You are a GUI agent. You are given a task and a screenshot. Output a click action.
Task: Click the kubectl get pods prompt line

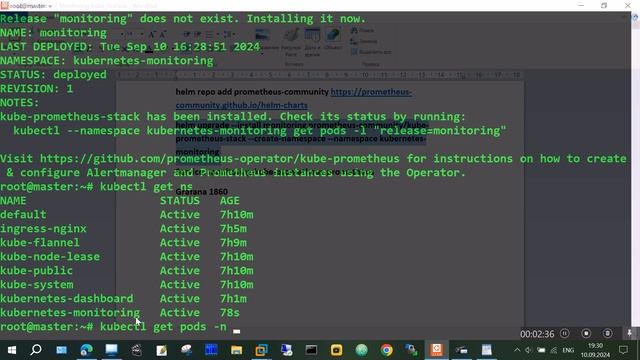(113, 327)
